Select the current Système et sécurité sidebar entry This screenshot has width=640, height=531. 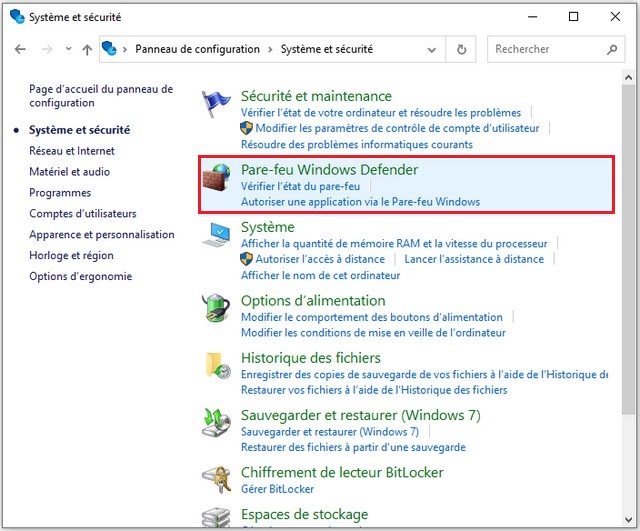click(x=80, y=130)
